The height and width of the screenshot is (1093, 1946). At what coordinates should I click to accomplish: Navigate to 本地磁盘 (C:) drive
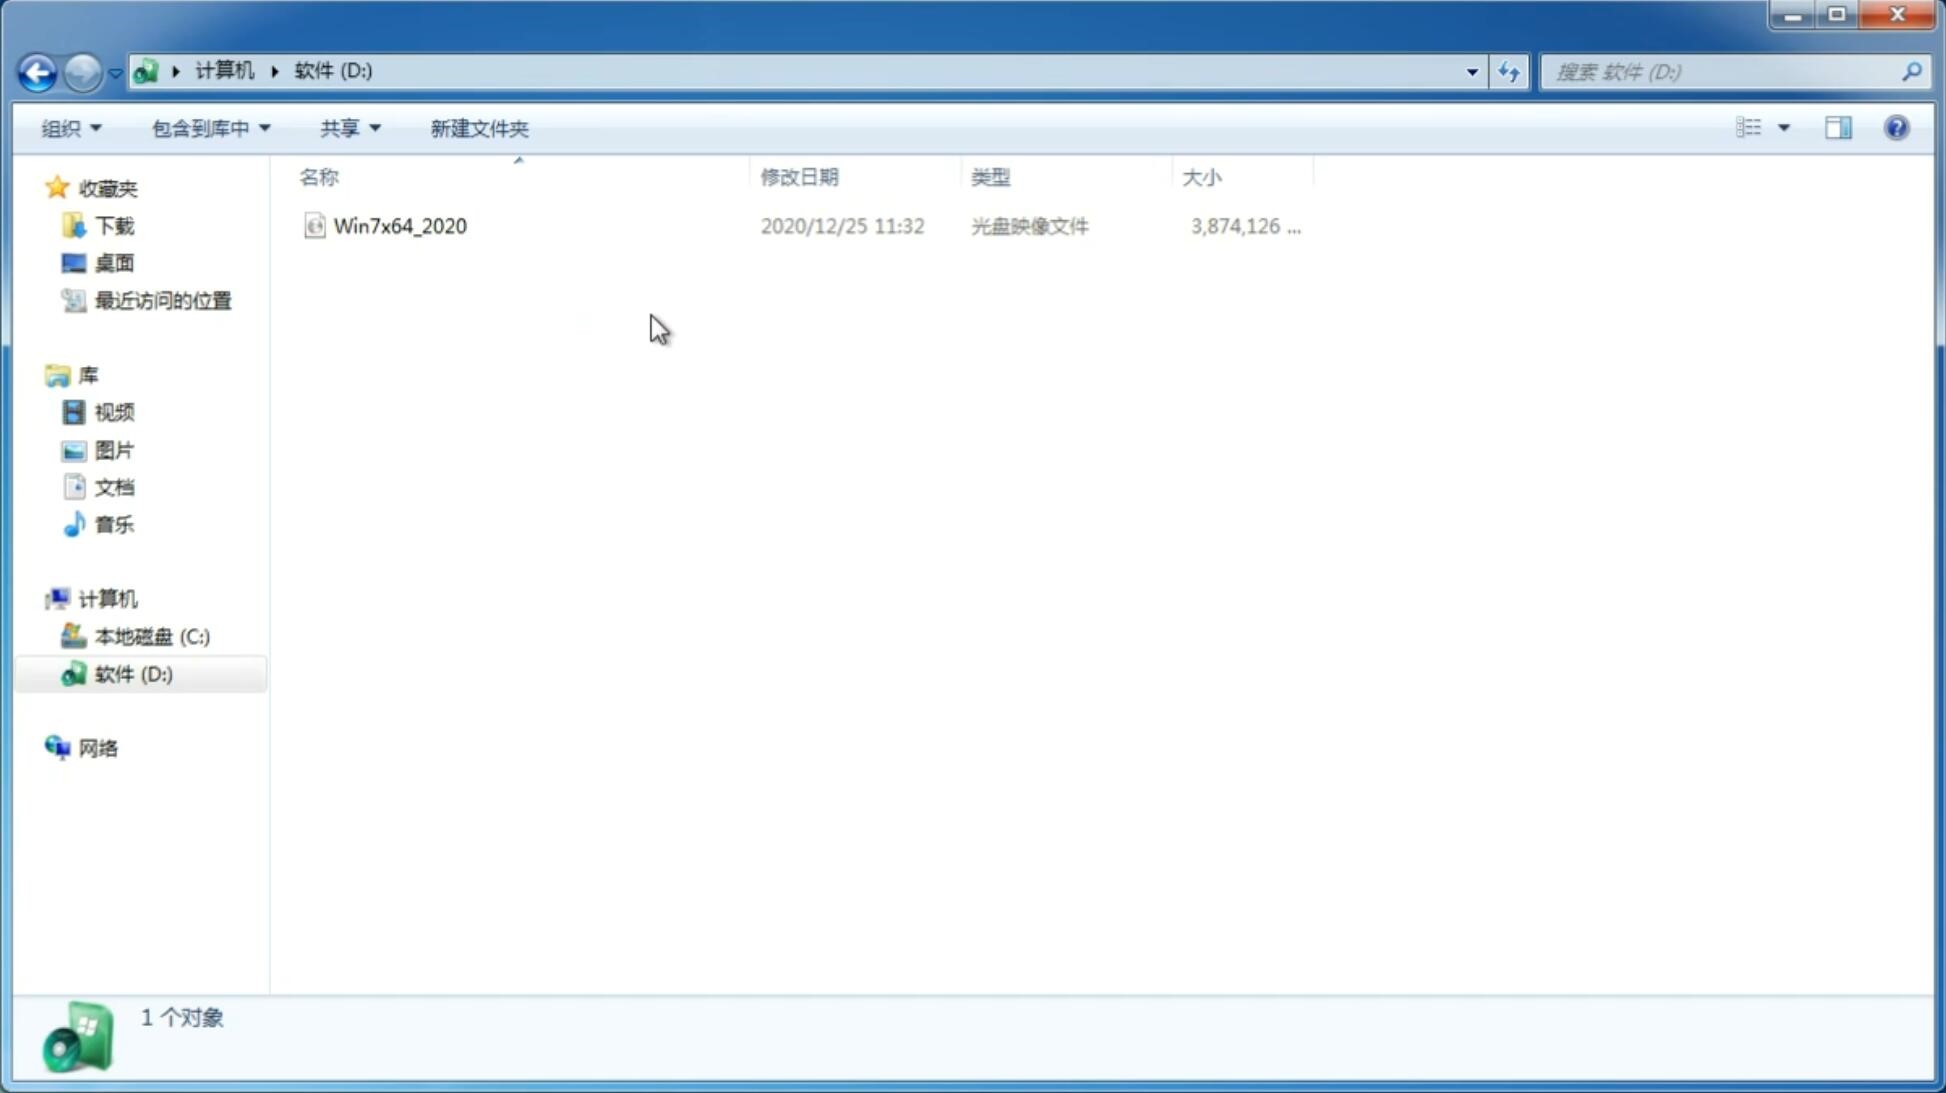coord(151,636)
